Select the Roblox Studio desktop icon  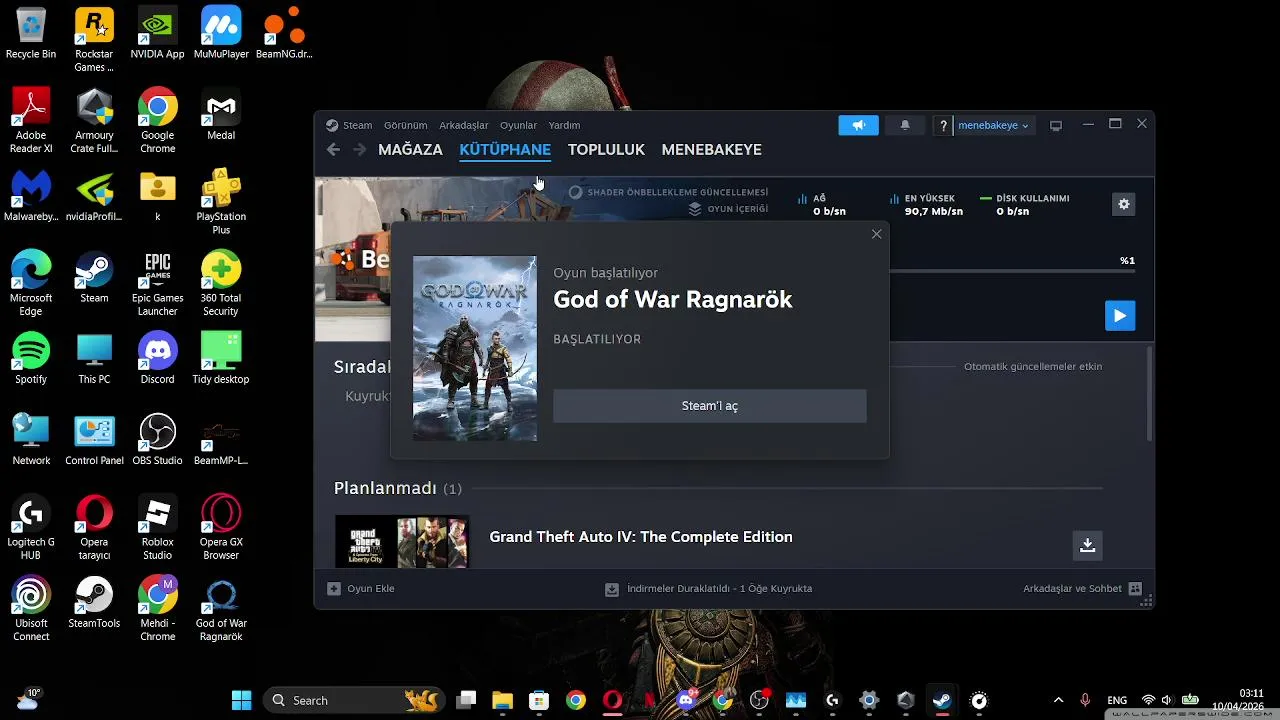click(x=157, y=527)
